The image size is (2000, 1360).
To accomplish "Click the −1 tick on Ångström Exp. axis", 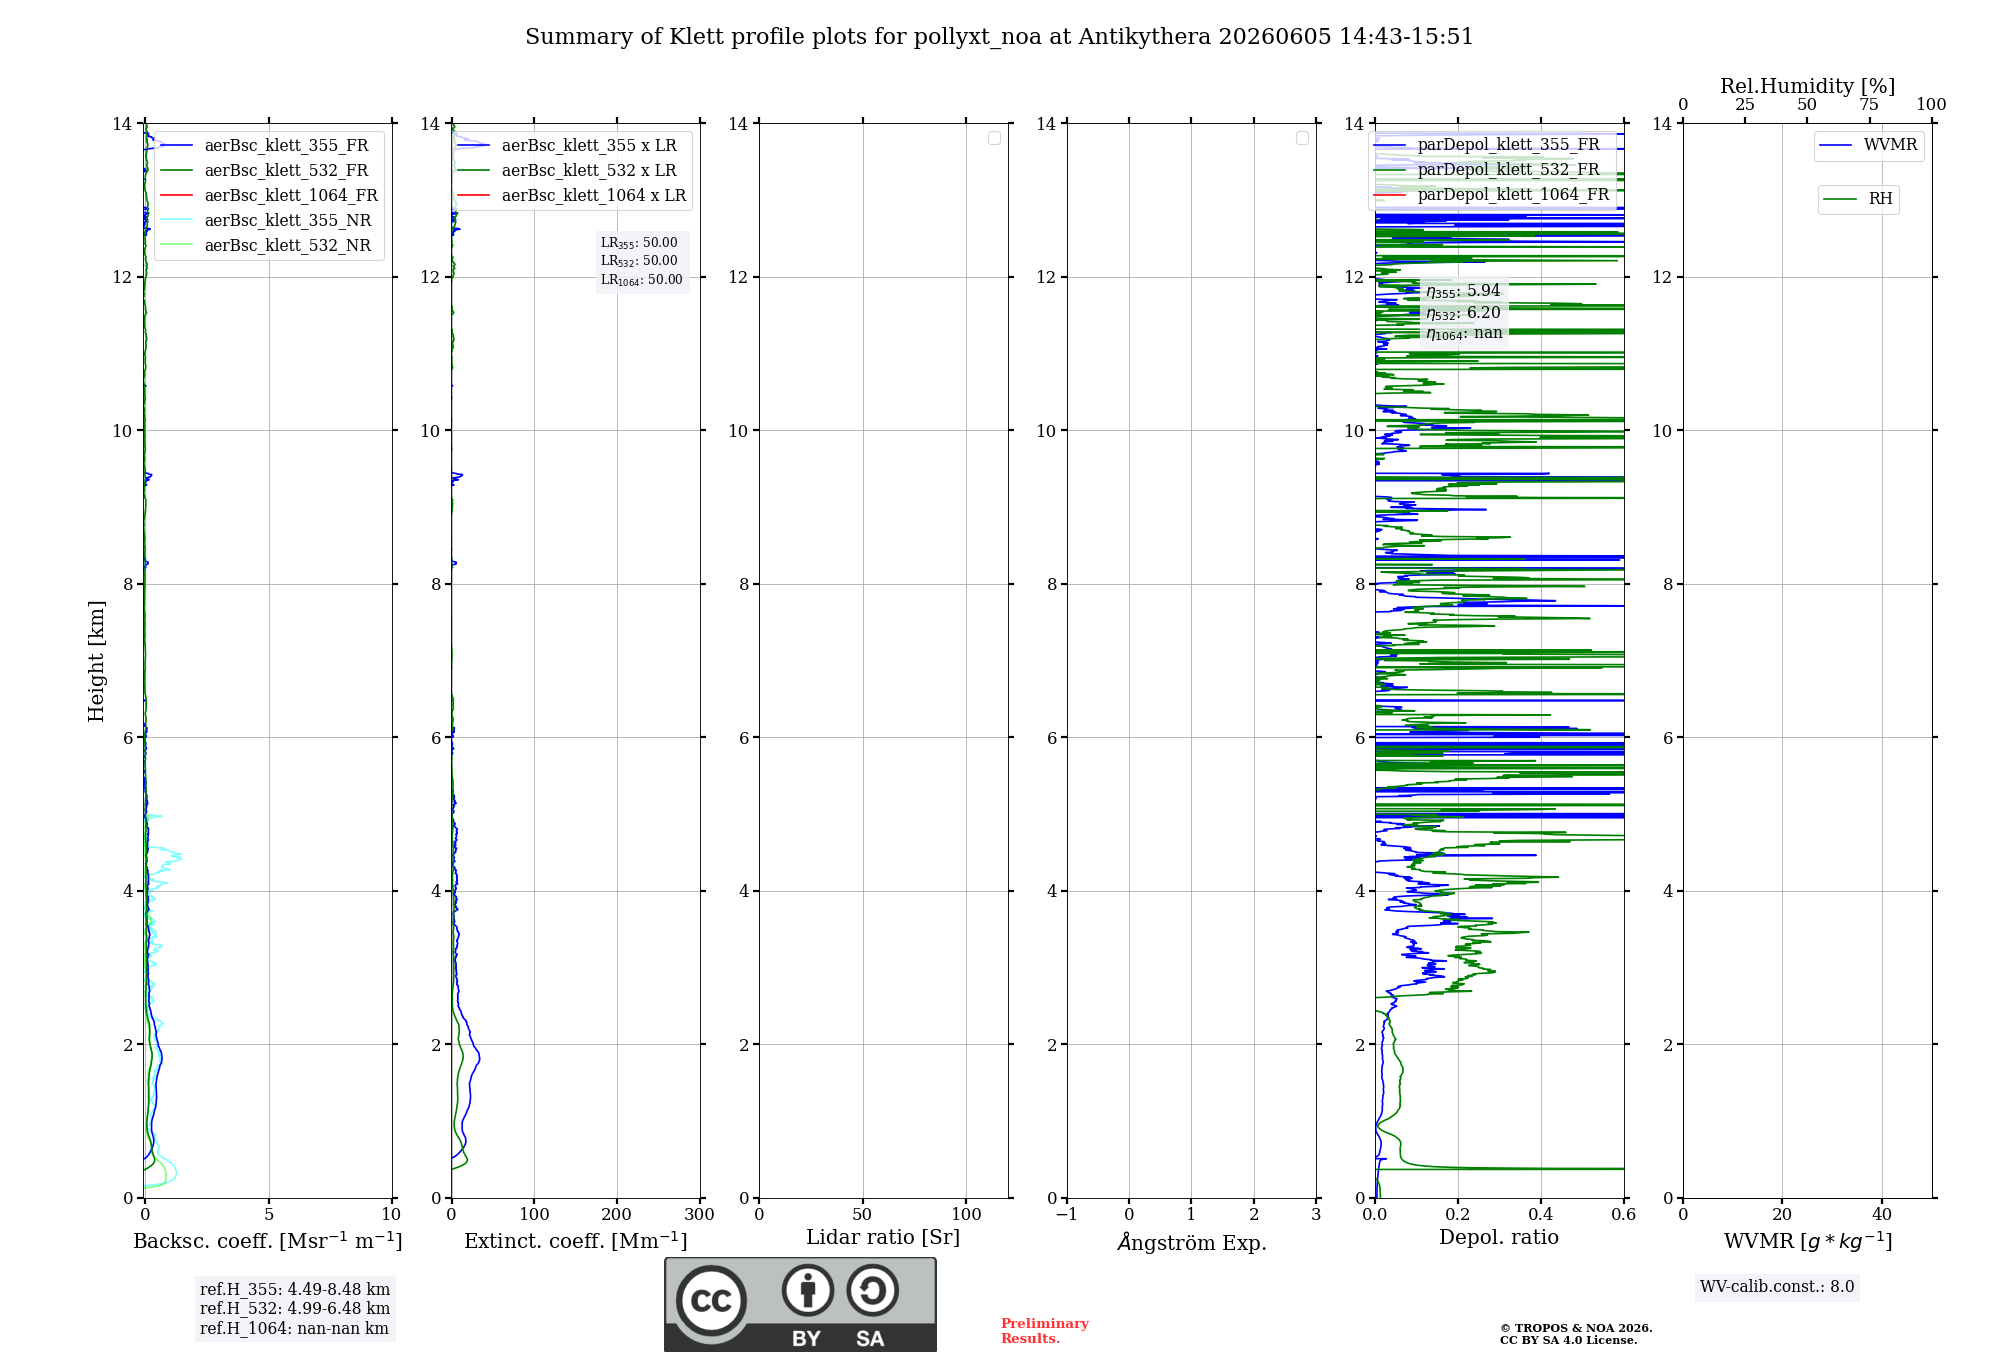I will click(x=1067, y=1214).
